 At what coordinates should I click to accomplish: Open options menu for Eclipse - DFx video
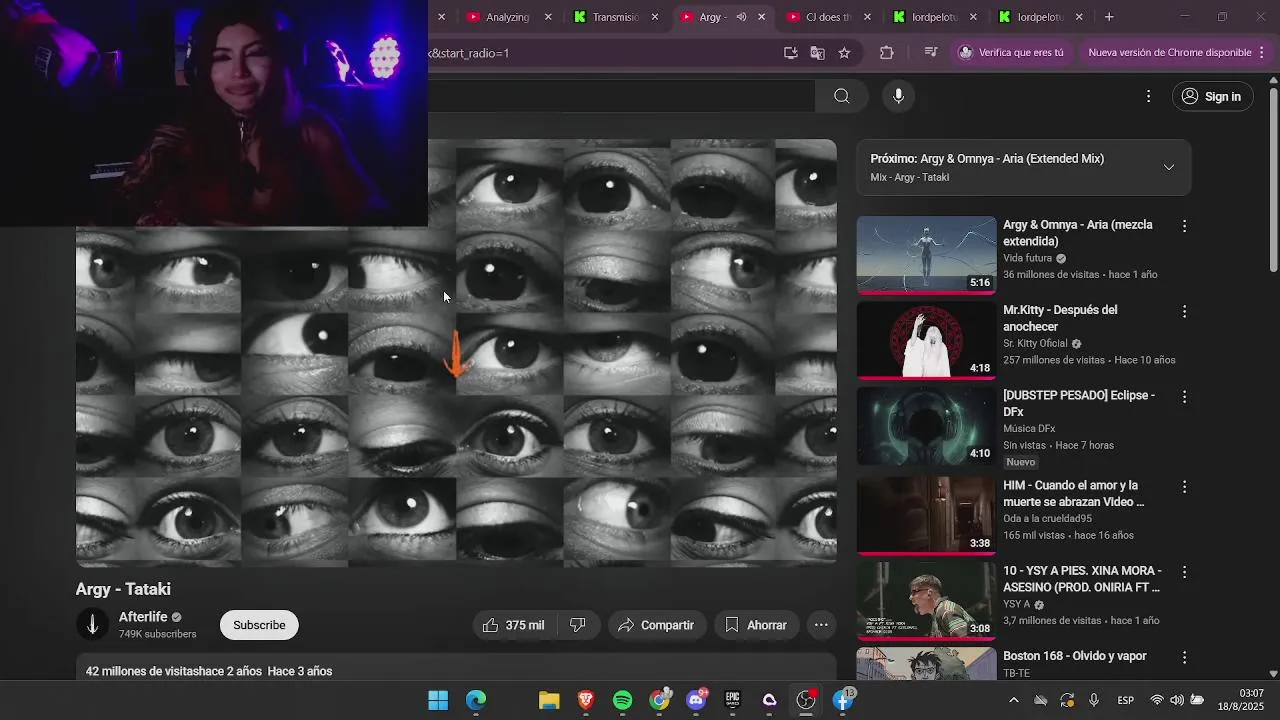click(x=1184, y=396)
